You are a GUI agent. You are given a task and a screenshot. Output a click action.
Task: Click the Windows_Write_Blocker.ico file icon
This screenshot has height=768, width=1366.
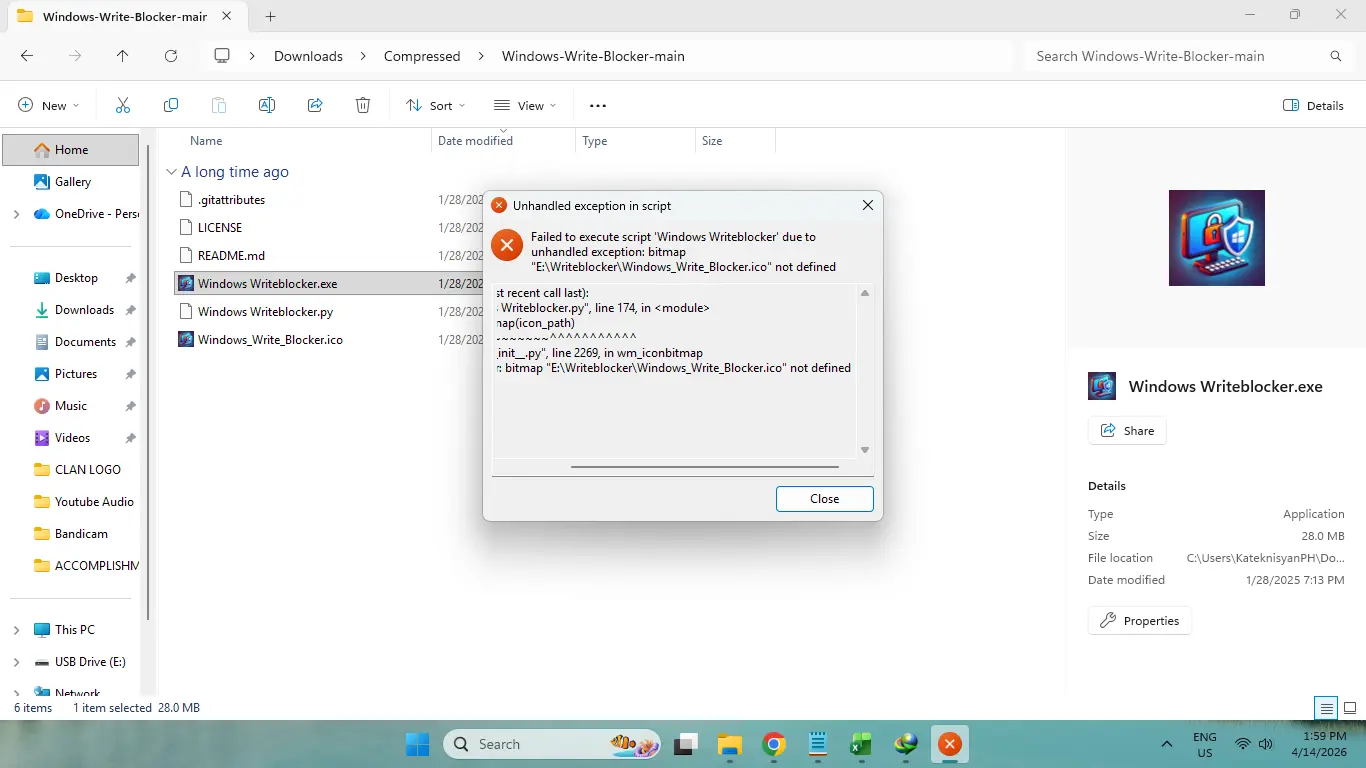[185, 339]
